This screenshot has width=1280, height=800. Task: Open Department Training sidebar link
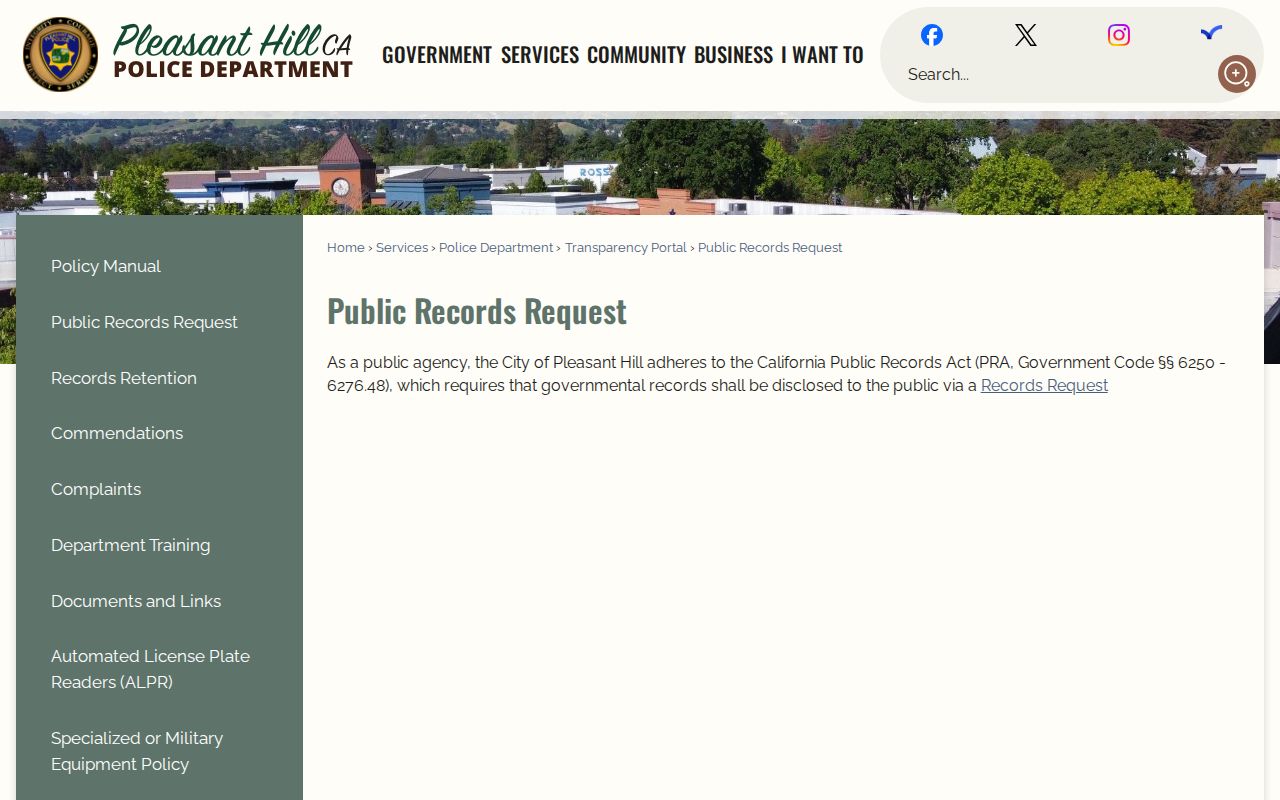(131, 545)
